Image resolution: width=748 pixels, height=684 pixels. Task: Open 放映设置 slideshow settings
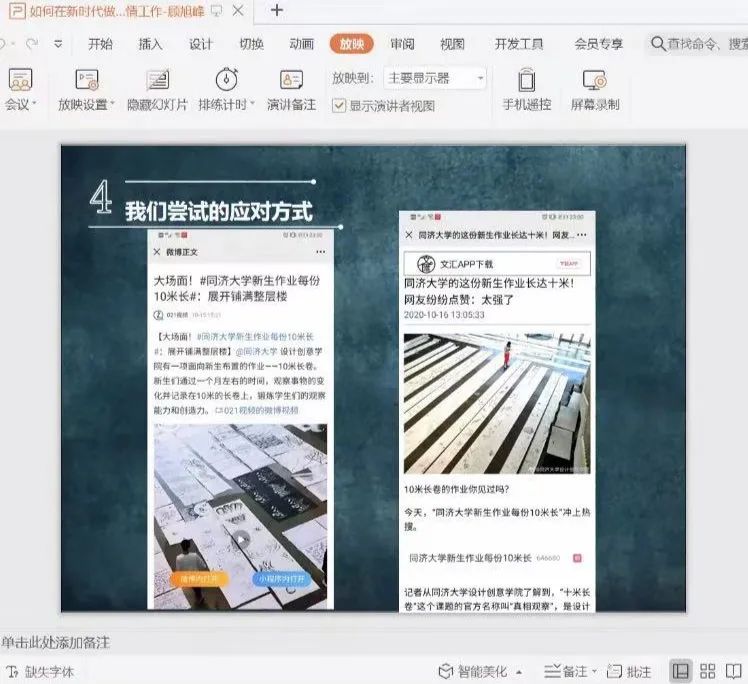pos(86,89)
